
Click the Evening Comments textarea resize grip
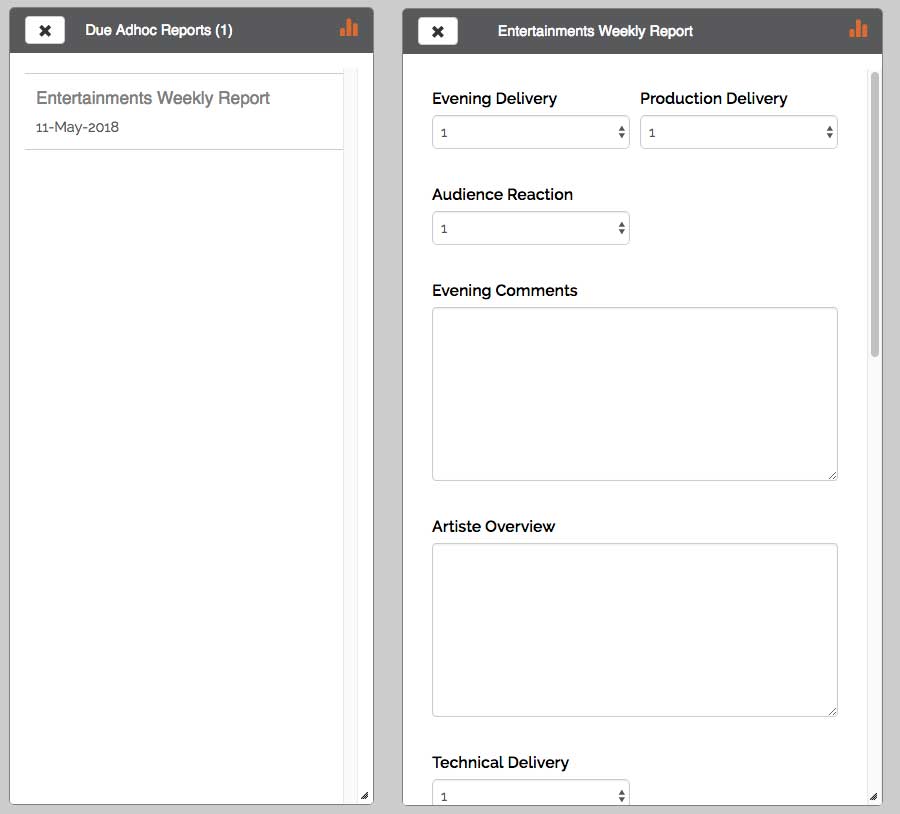[832, 475]
